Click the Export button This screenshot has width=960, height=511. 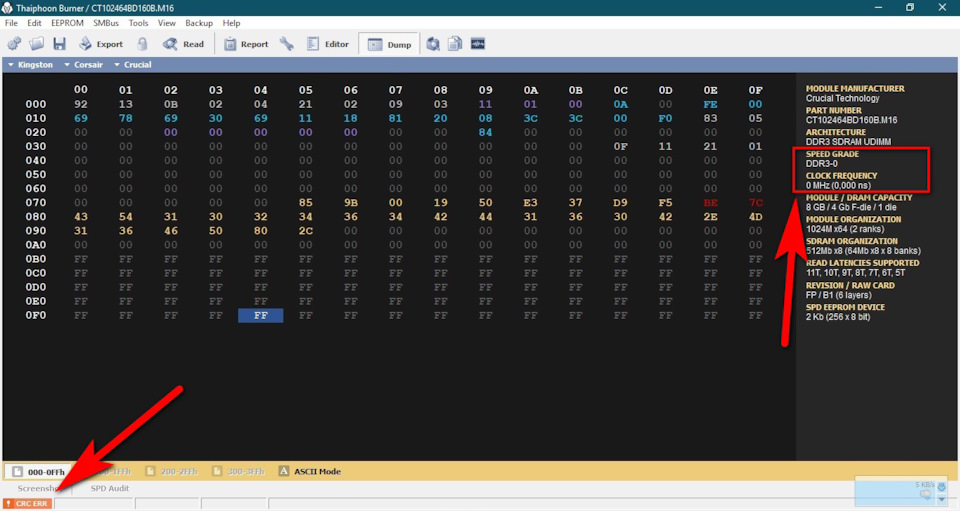[x=101, y=44]
